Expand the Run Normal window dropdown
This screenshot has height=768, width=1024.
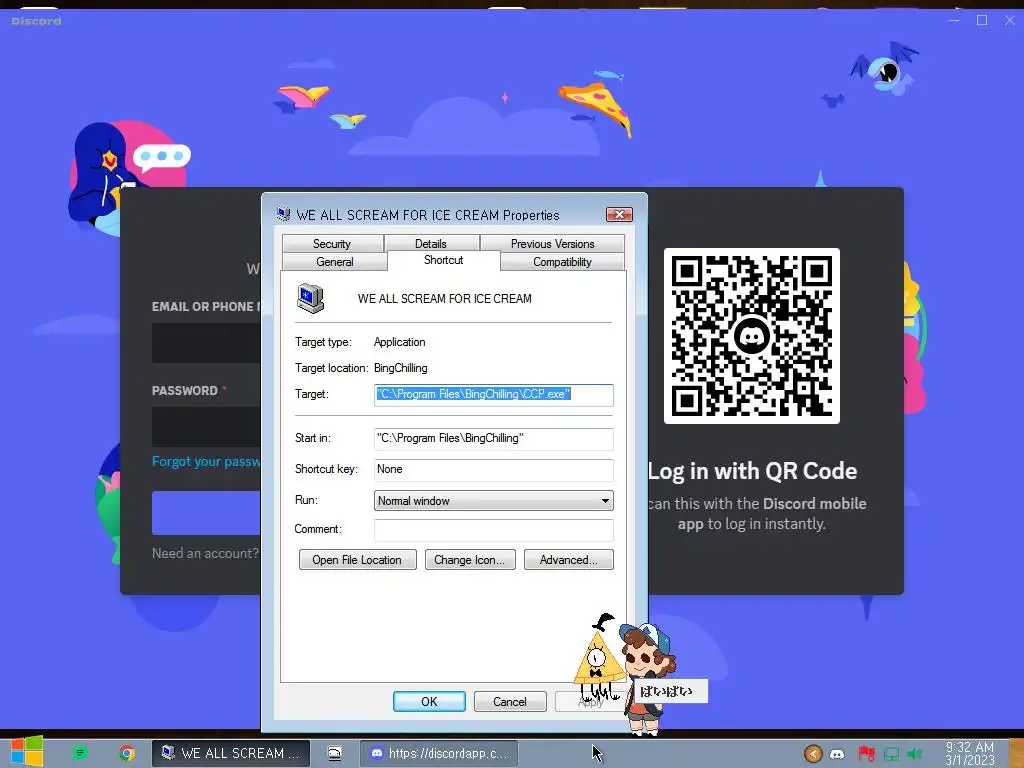click(x=494, y=501)
